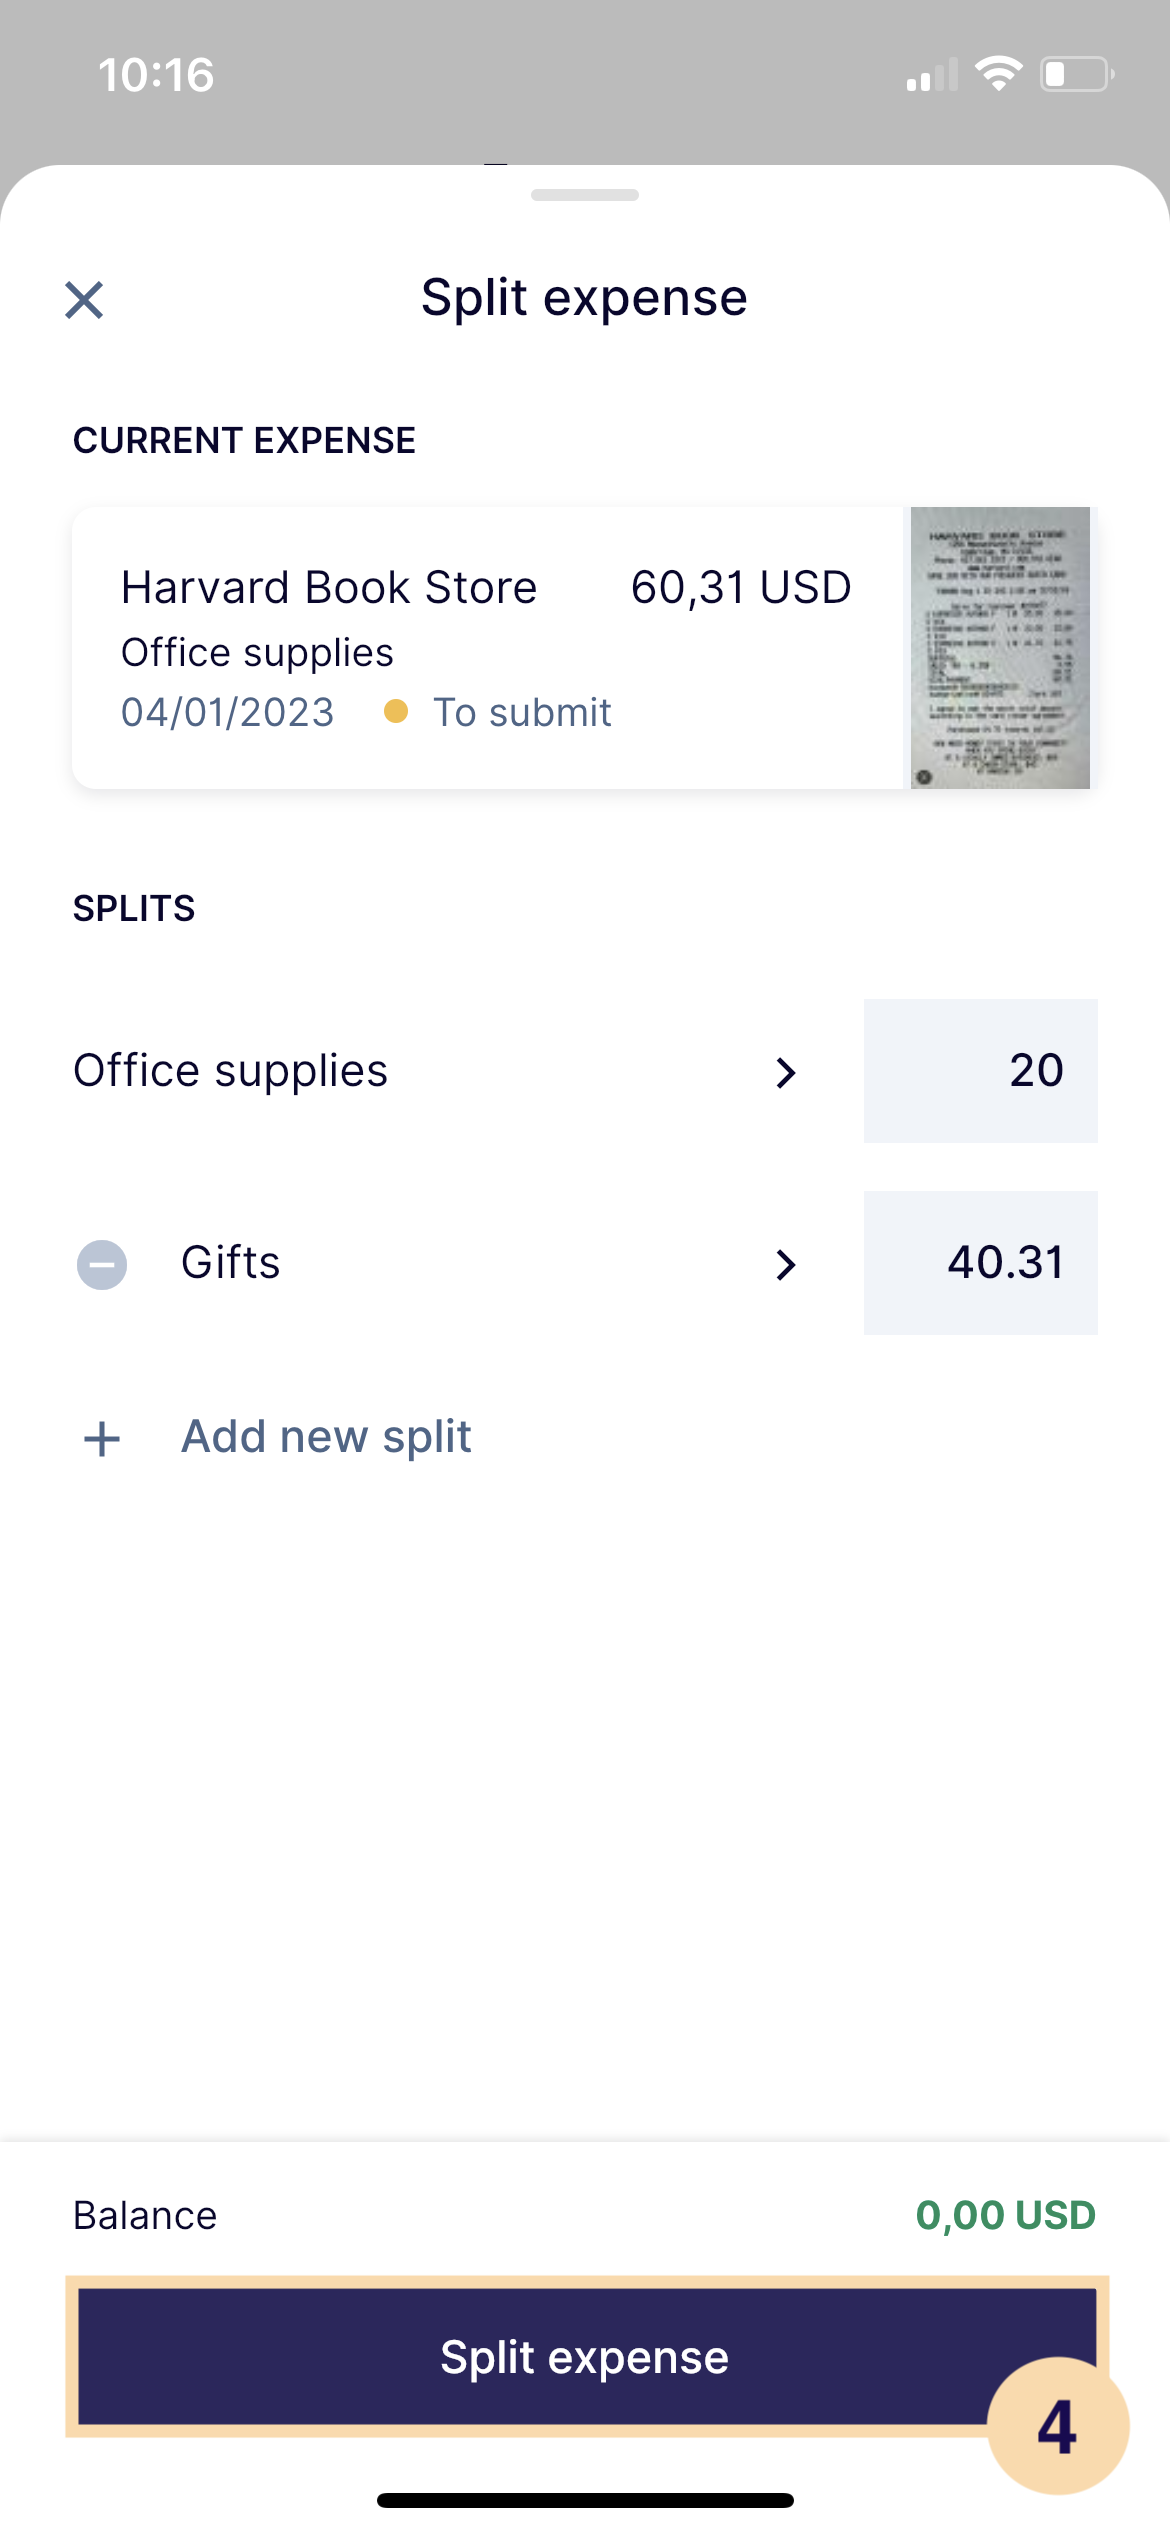Edit the Office supplies amount field
This screenshot has height=2532, width=1170.
tap(980, 1071)
